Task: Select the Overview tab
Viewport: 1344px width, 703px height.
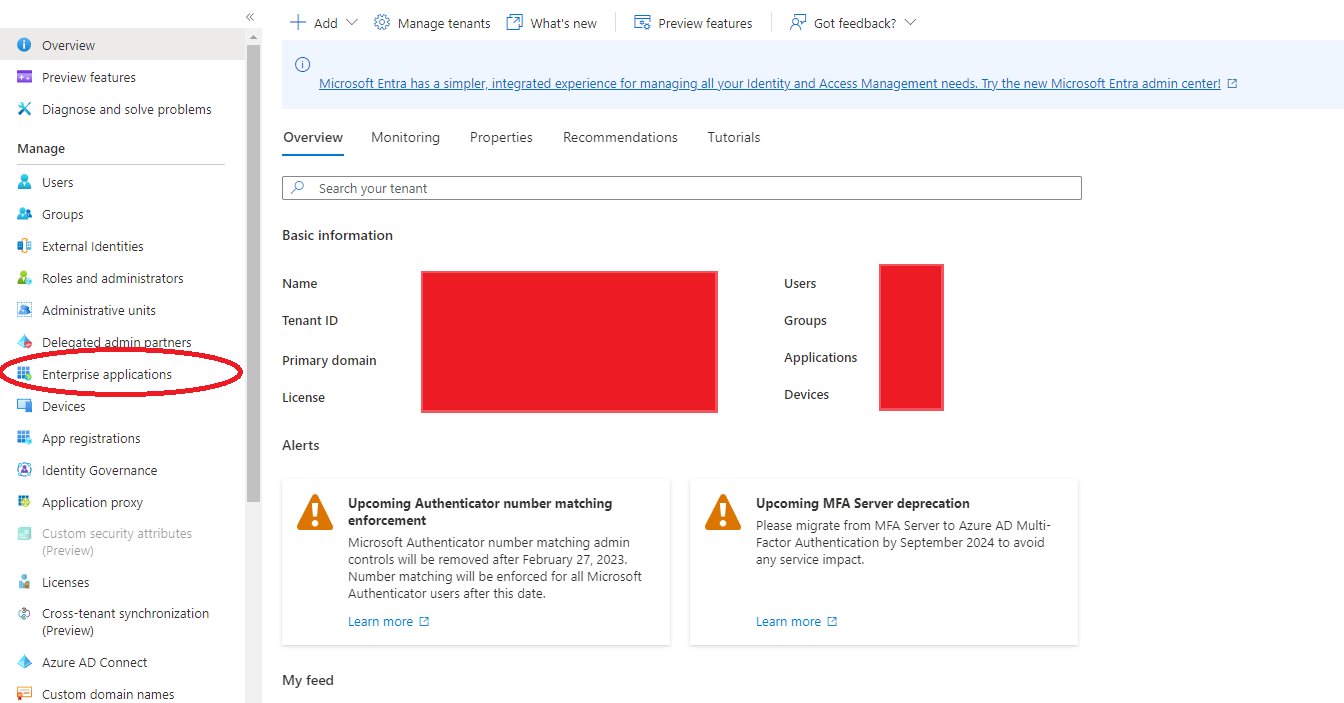Action: [x=313, y=137]
